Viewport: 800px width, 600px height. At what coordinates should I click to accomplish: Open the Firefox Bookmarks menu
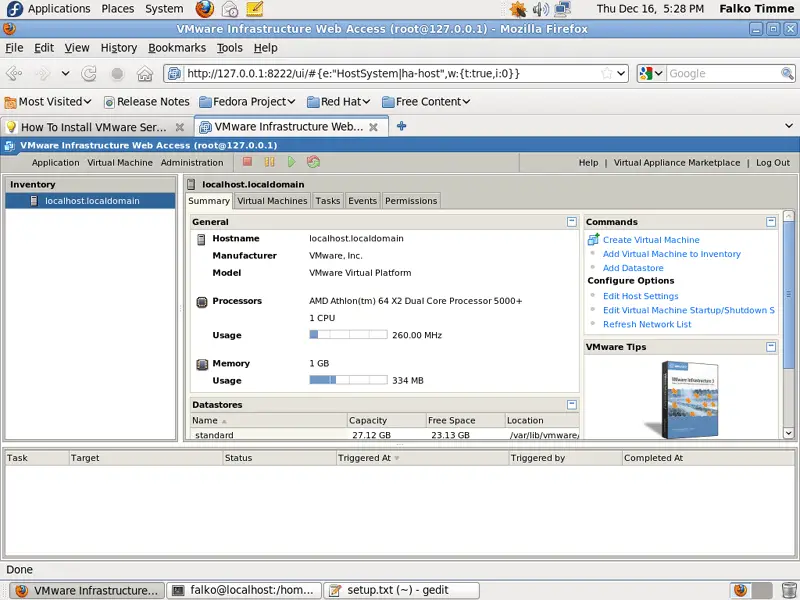point(177,47)
